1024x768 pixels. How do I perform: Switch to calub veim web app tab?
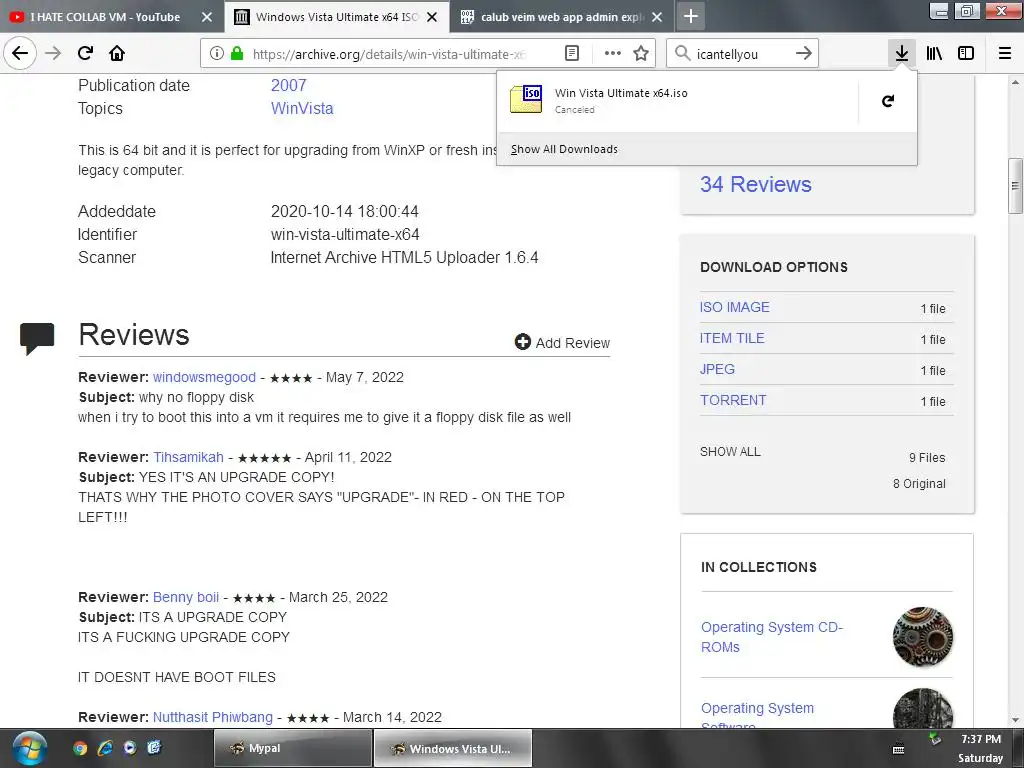[562, 17]
